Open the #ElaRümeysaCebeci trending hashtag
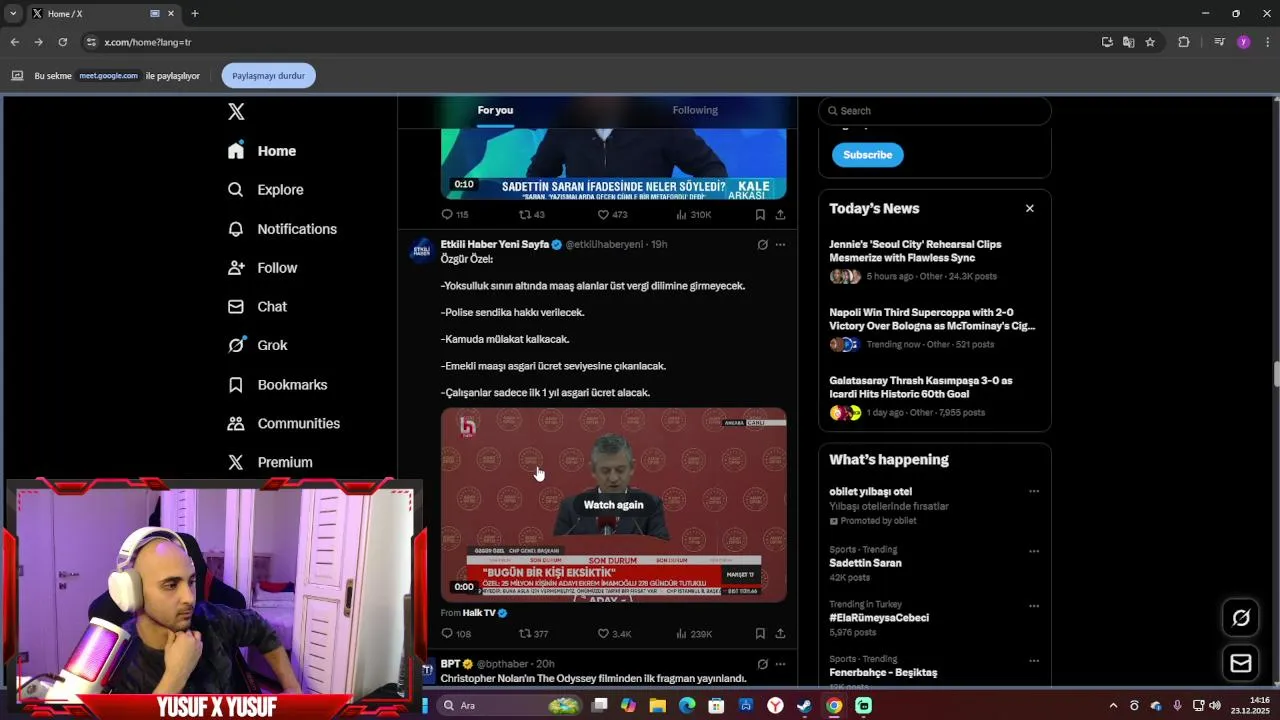Viewport: 1280px width, 720px height. click(x=878, y=618)
